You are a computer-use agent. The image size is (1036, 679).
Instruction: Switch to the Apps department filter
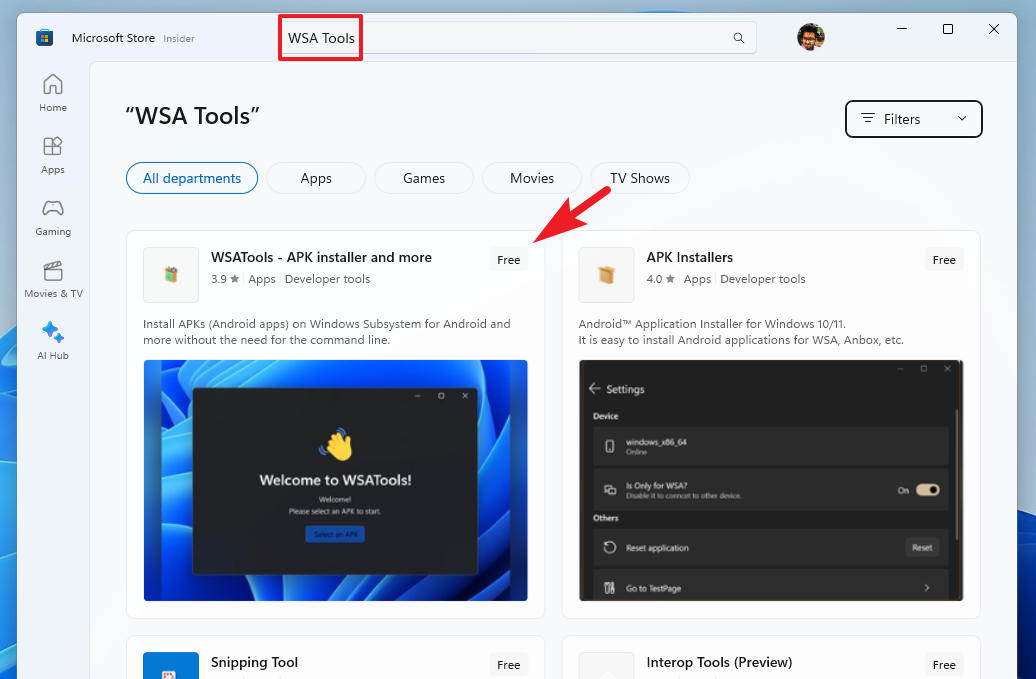(x=316, y=178)
